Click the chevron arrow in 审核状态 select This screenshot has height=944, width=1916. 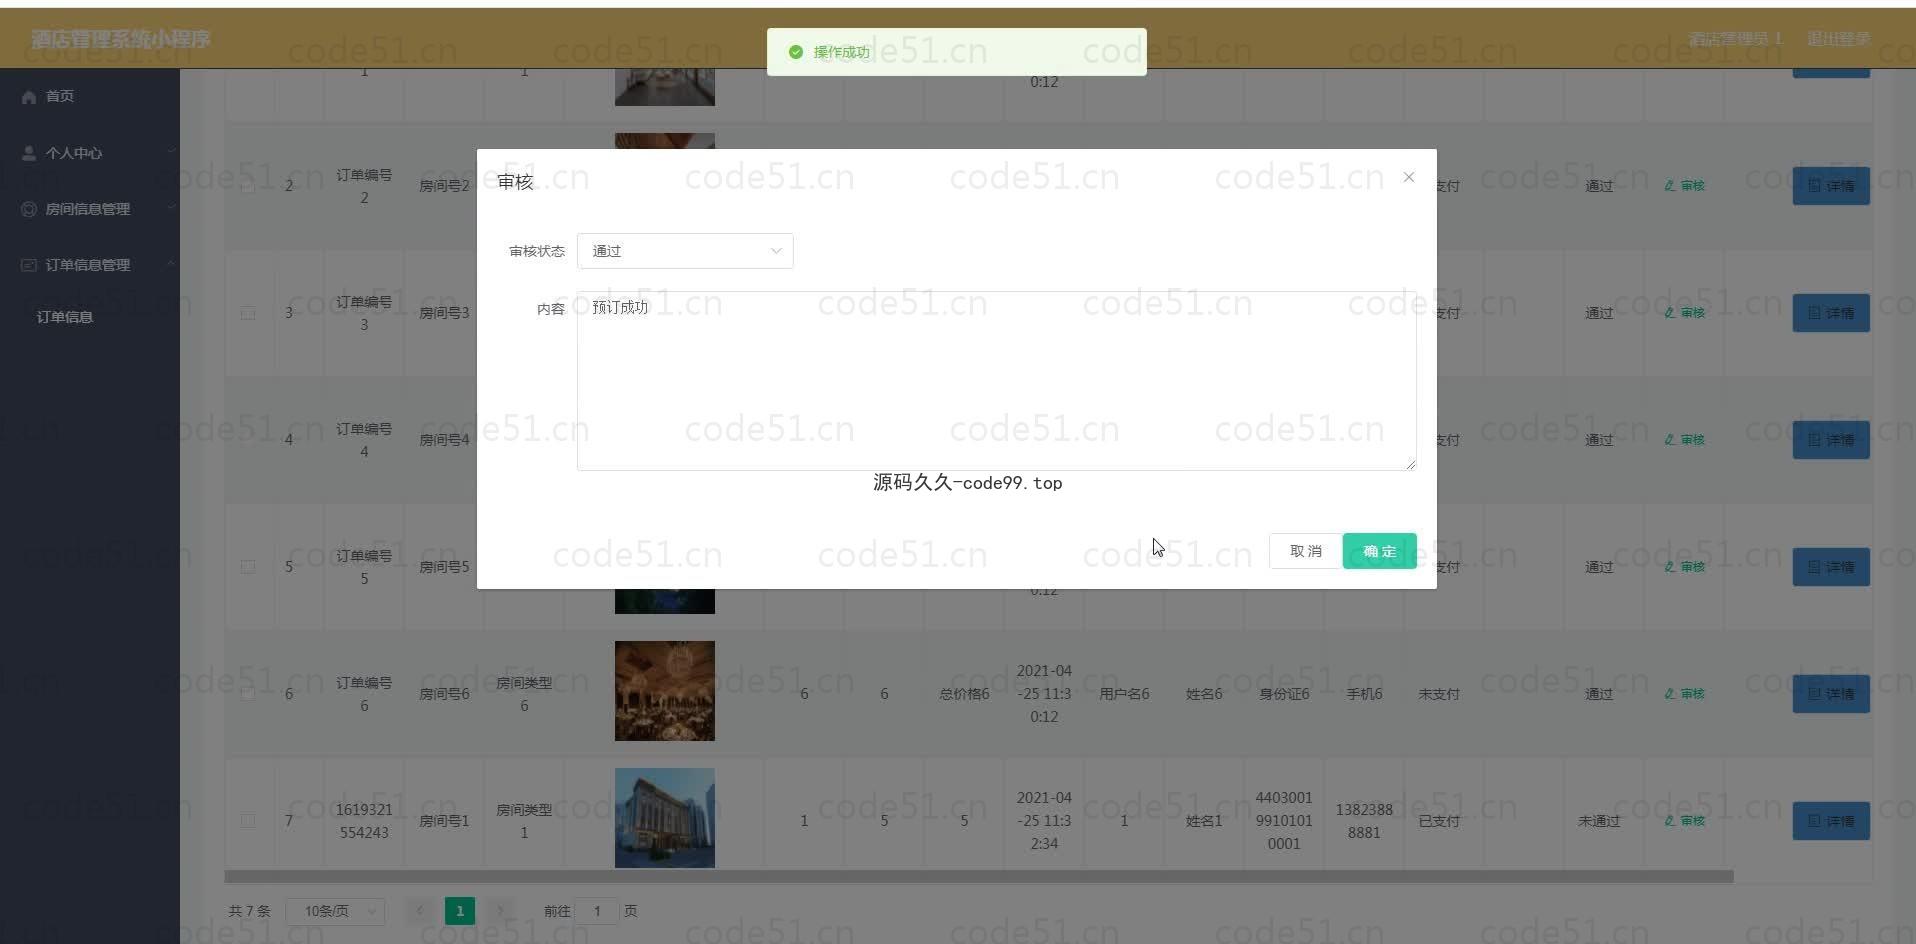coord(776,251)
